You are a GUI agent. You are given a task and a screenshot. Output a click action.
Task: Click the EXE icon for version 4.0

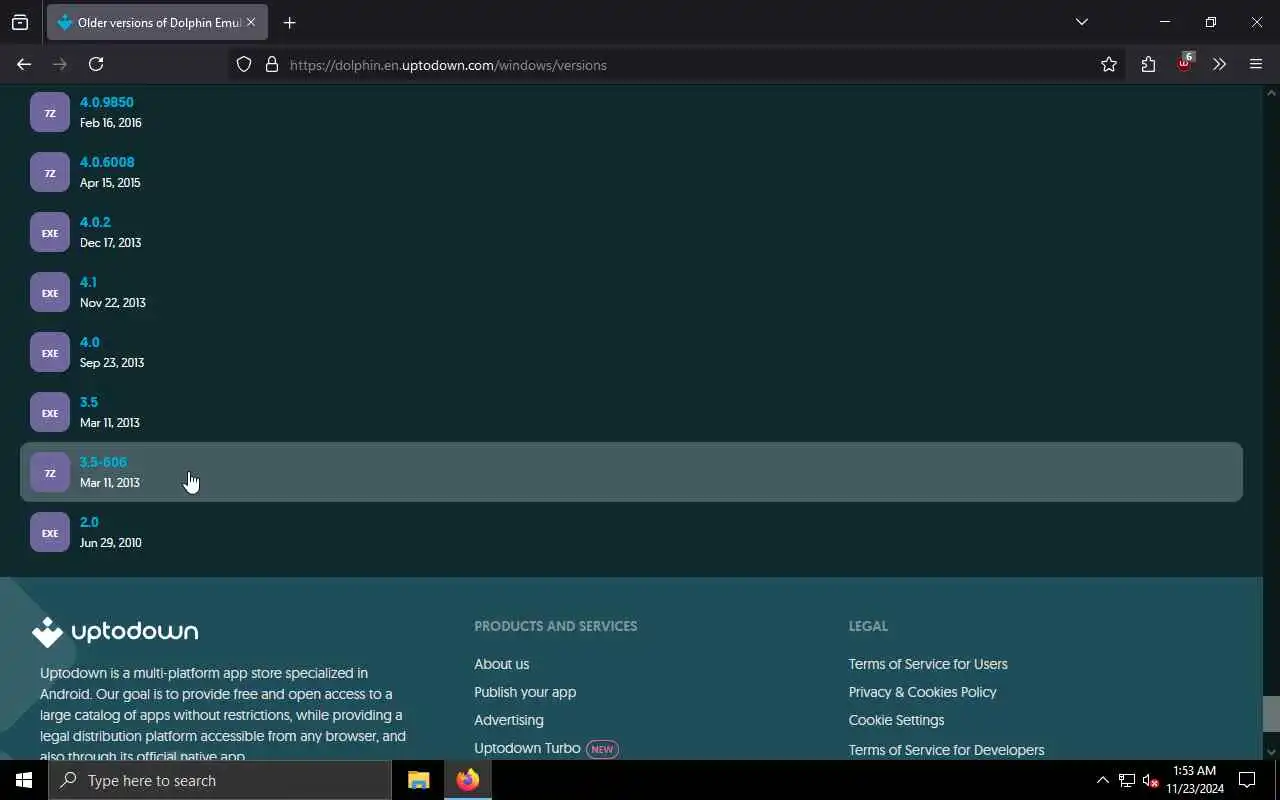coord(50,353)
